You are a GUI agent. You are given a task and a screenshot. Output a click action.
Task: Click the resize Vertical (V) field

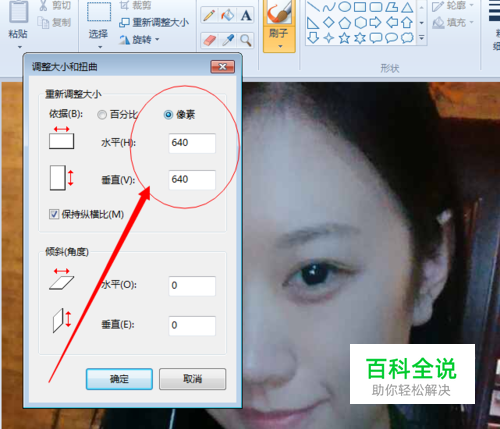tap(192, 180)
